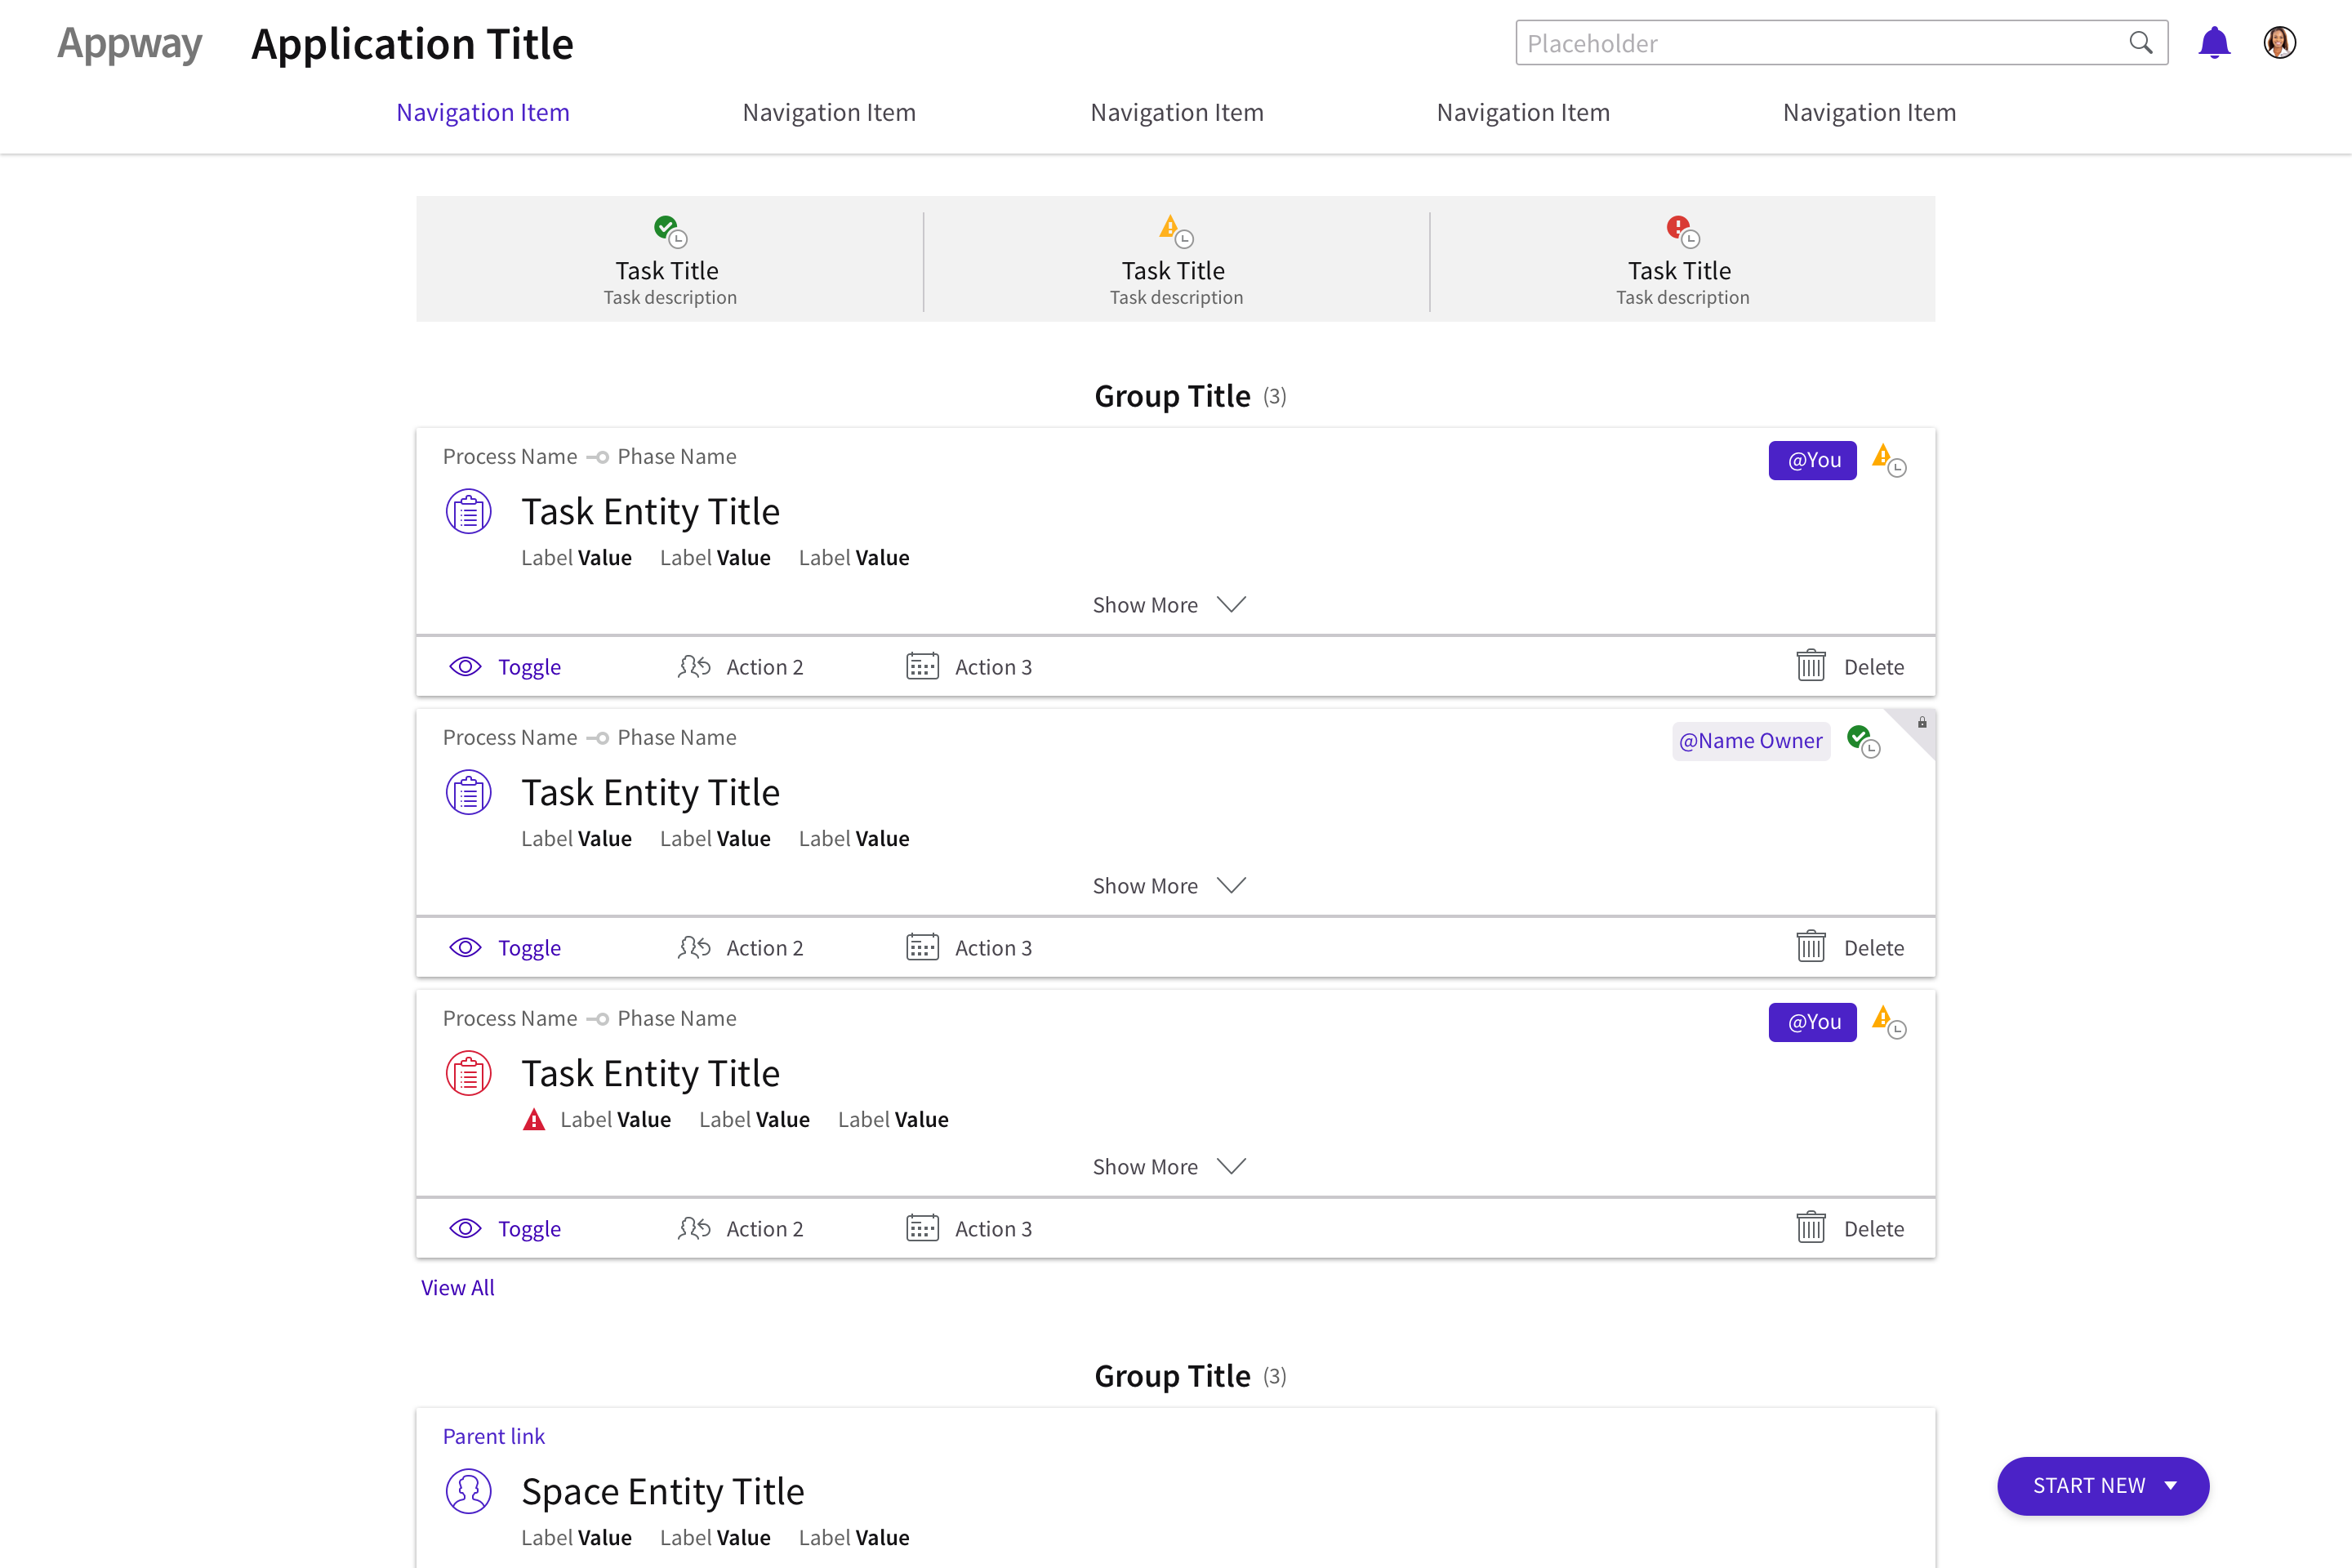Screen dimensions: 2352x1568
Task: Click the View All link
Action: 457,1287
